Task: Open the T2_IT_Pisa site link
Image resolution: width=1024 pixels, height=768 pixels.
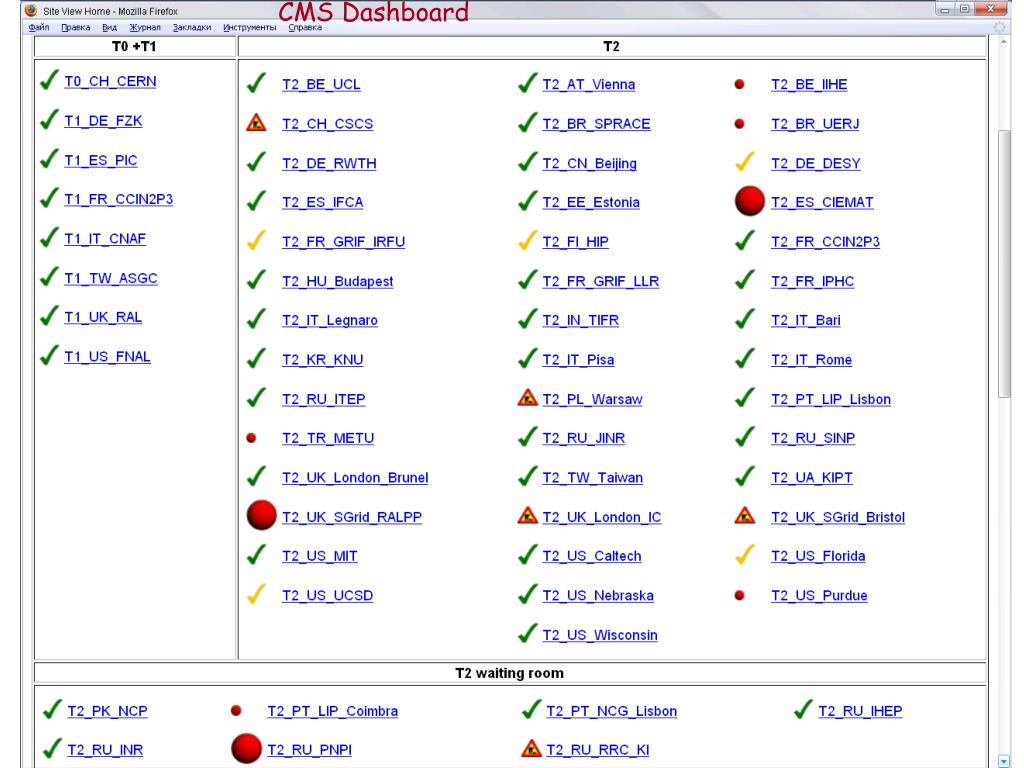Action: pyautogui.click(x=579, y=360)
